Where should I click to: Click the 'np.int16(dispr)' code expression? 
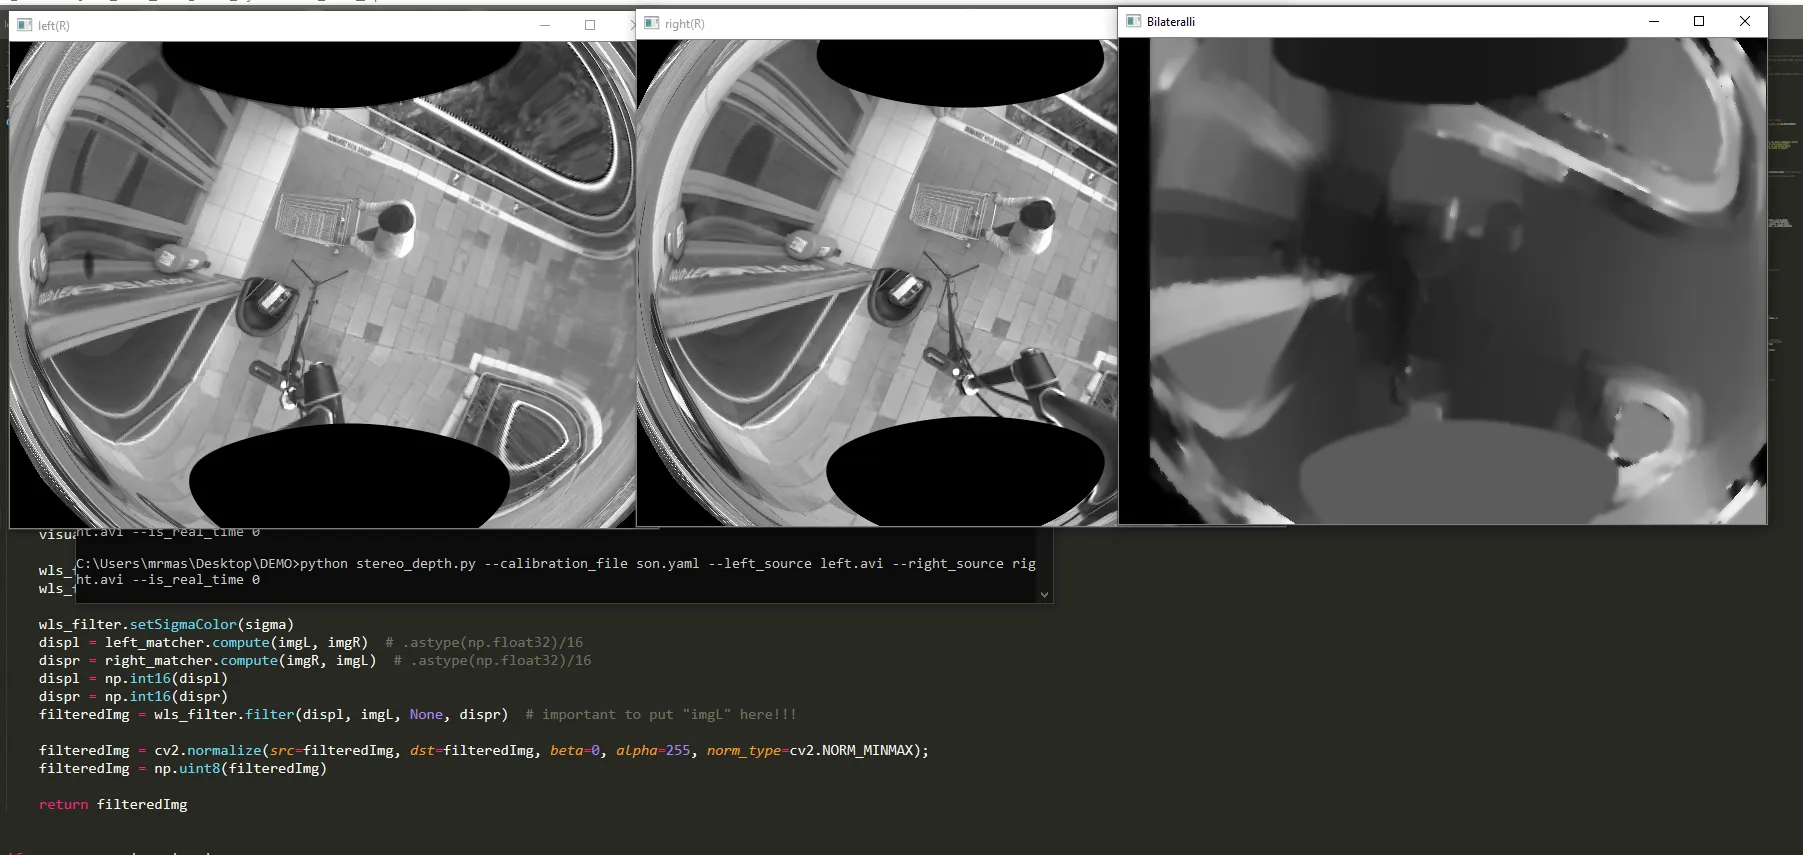click(x=166, y=697)
